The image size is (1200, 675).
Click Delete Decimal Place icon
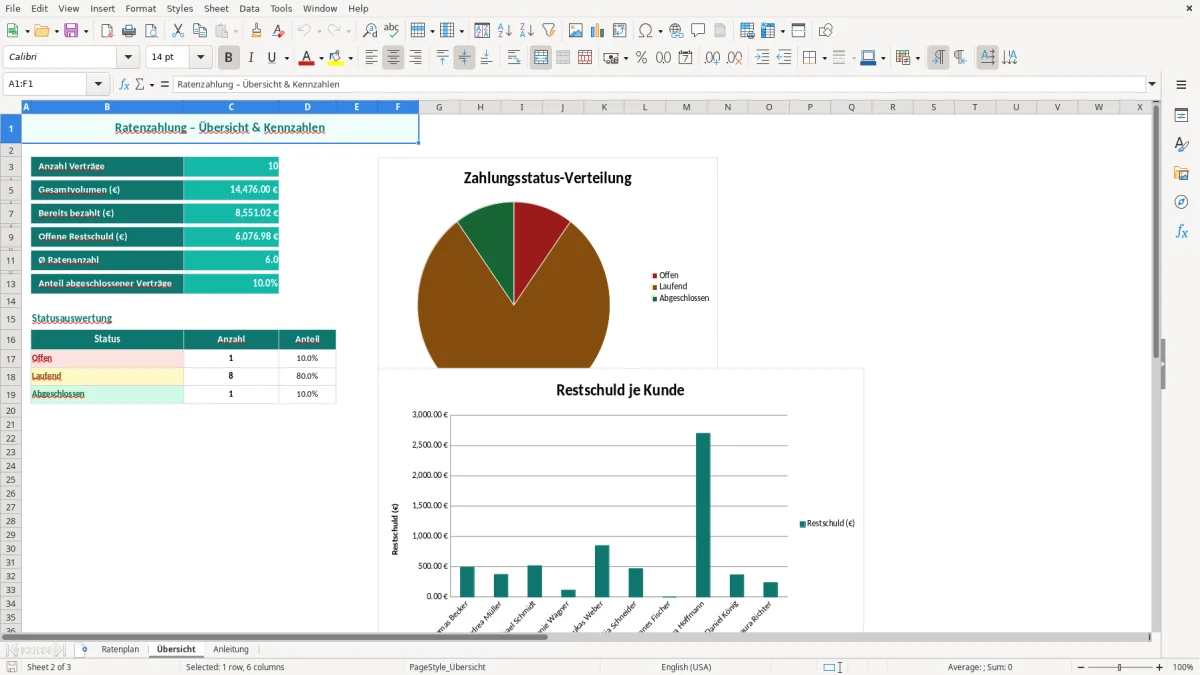click(x=735, y=58)
